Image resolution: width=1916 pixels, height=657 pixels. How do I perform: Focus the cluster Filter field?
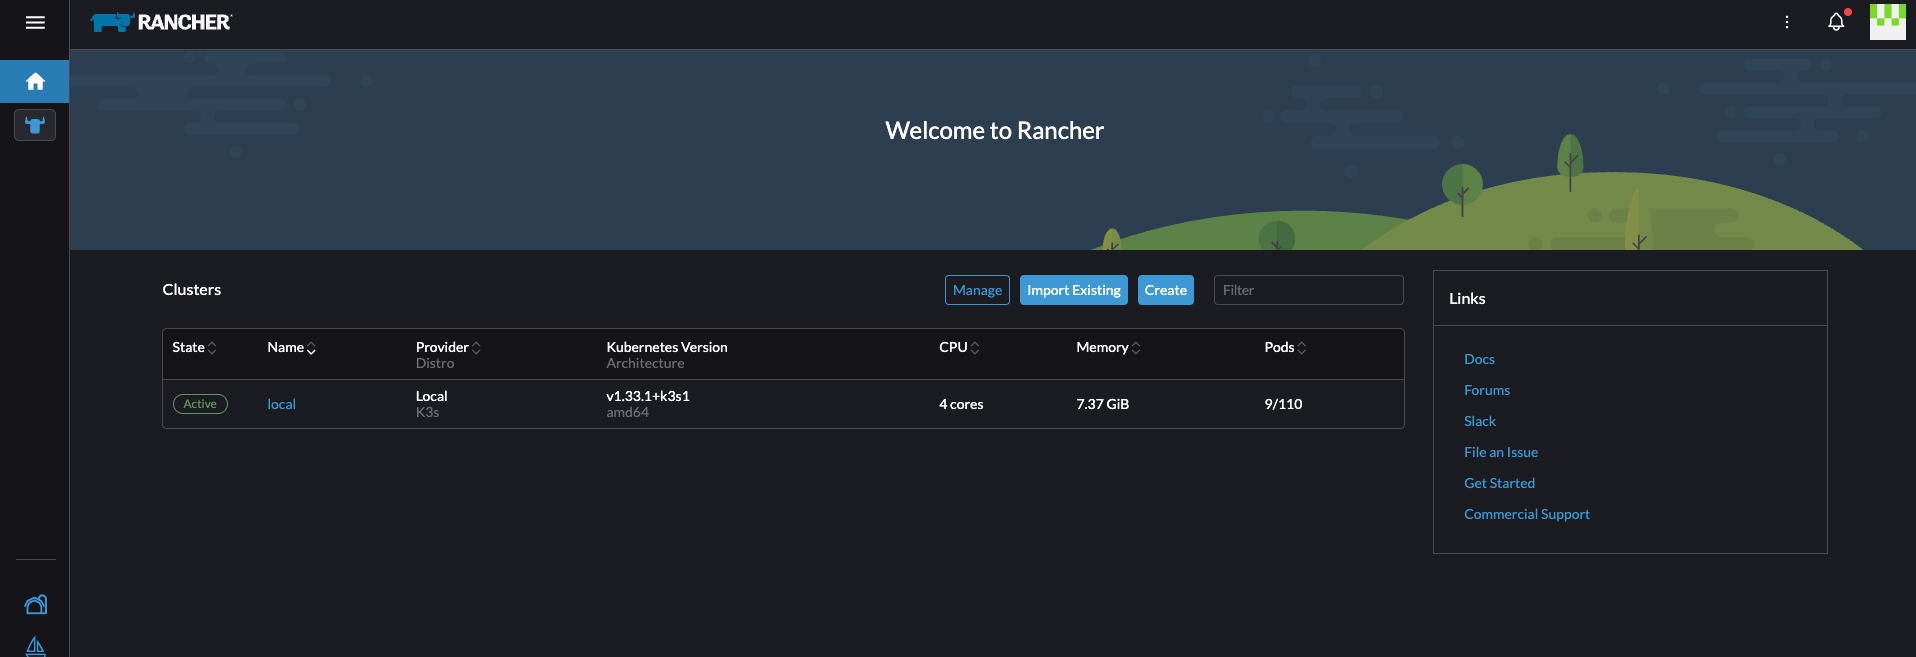pos(1308,290)
